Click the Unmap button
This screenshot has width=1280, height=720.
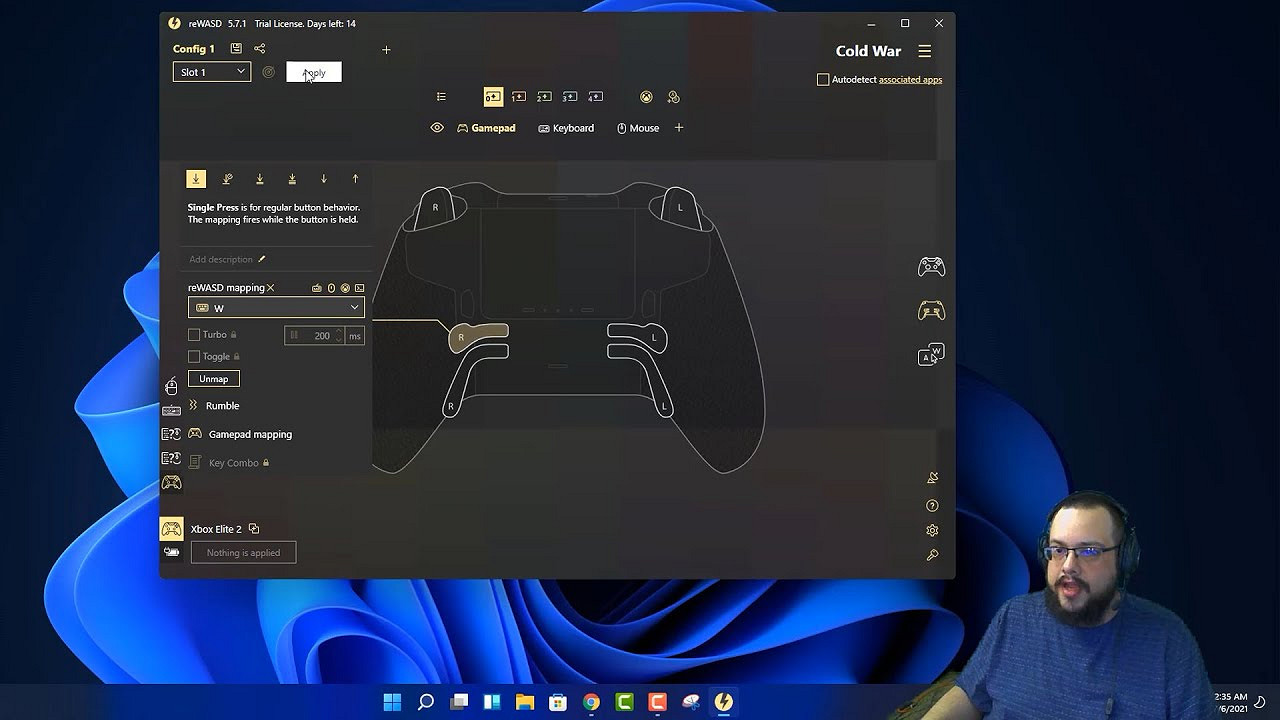point(213,379)
